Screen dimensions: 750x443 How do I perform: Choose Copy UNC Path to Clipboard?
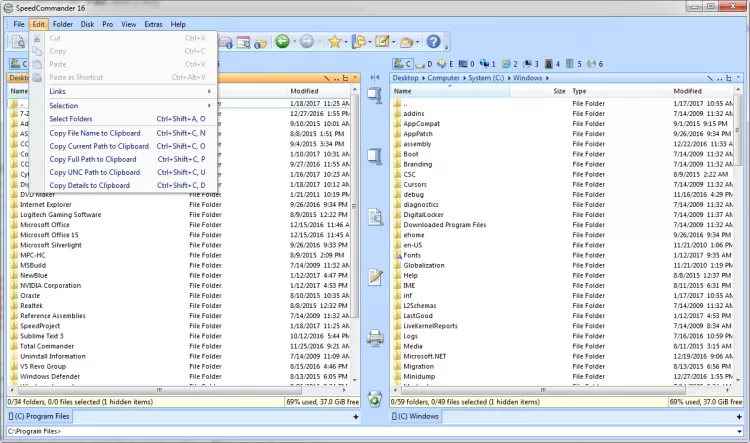(130, 172)
